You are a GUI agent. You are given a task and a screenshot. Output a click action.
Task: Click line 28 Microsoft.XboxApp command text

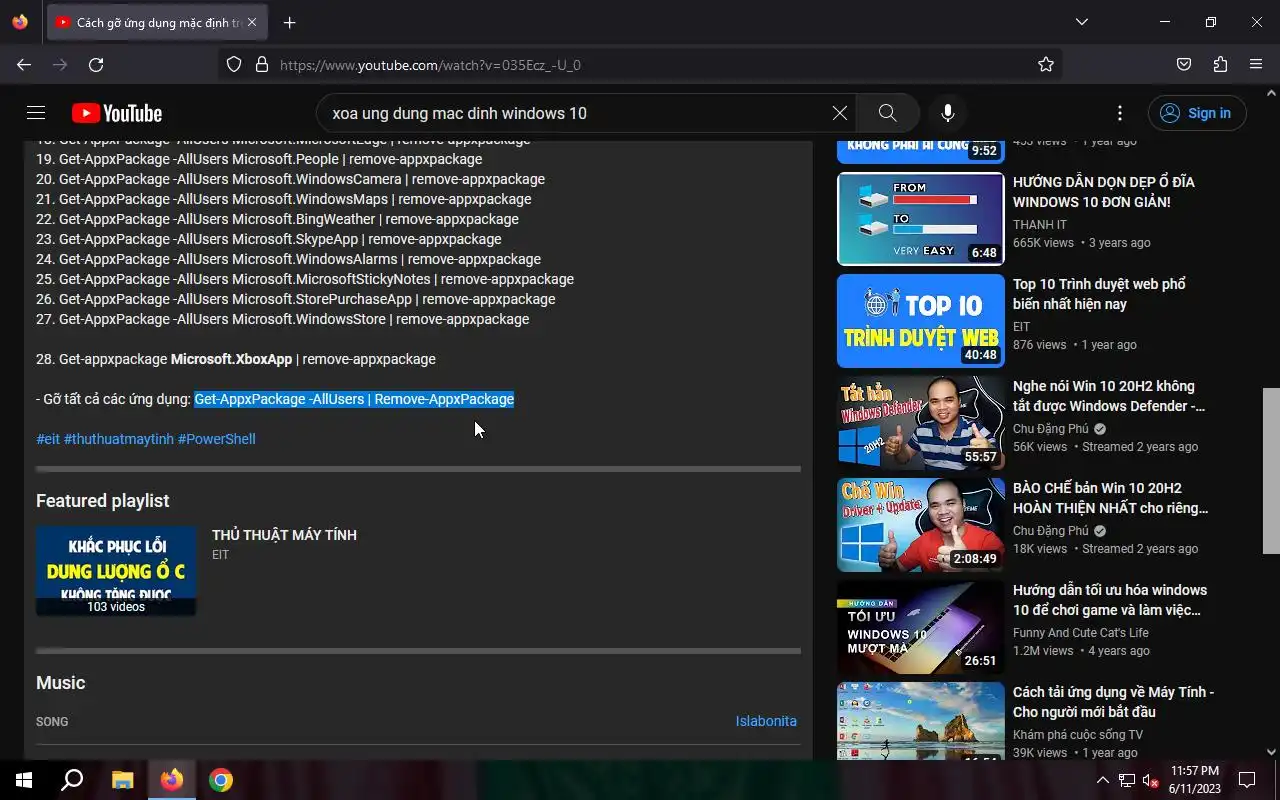[236, 359]
